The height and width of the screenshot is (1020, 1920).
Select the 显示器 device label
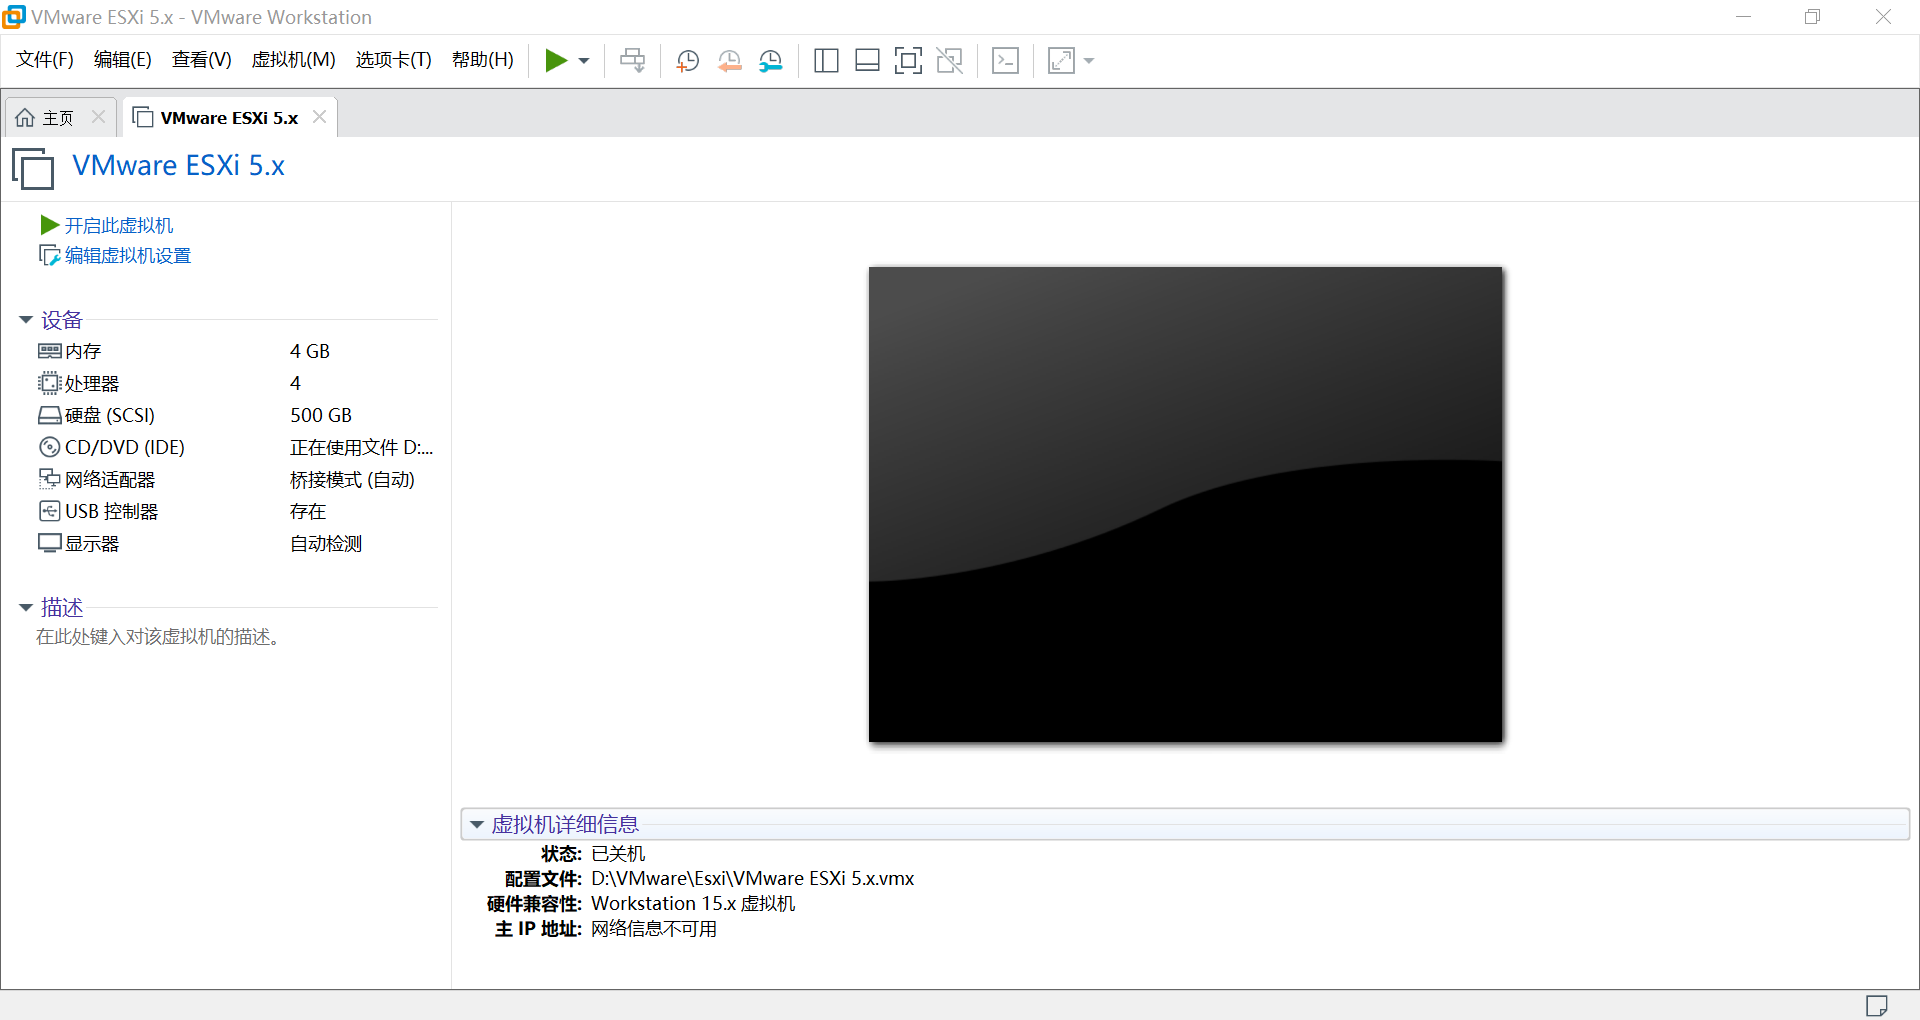(x=92, y=543)
